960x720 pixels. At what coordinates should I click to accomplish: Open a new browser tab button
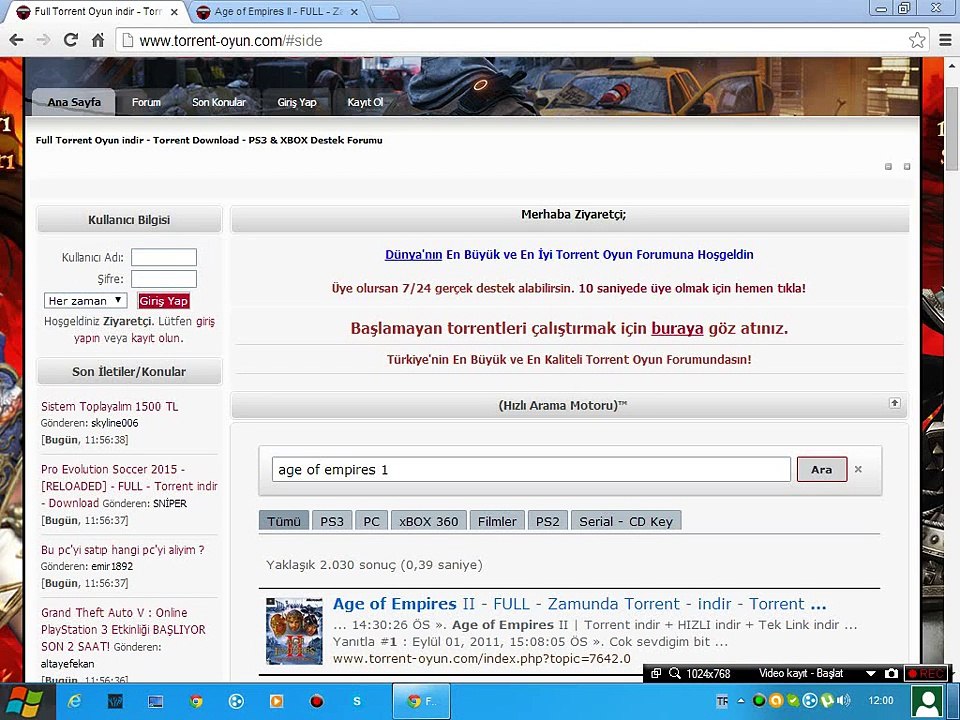(x=384, y=12)
